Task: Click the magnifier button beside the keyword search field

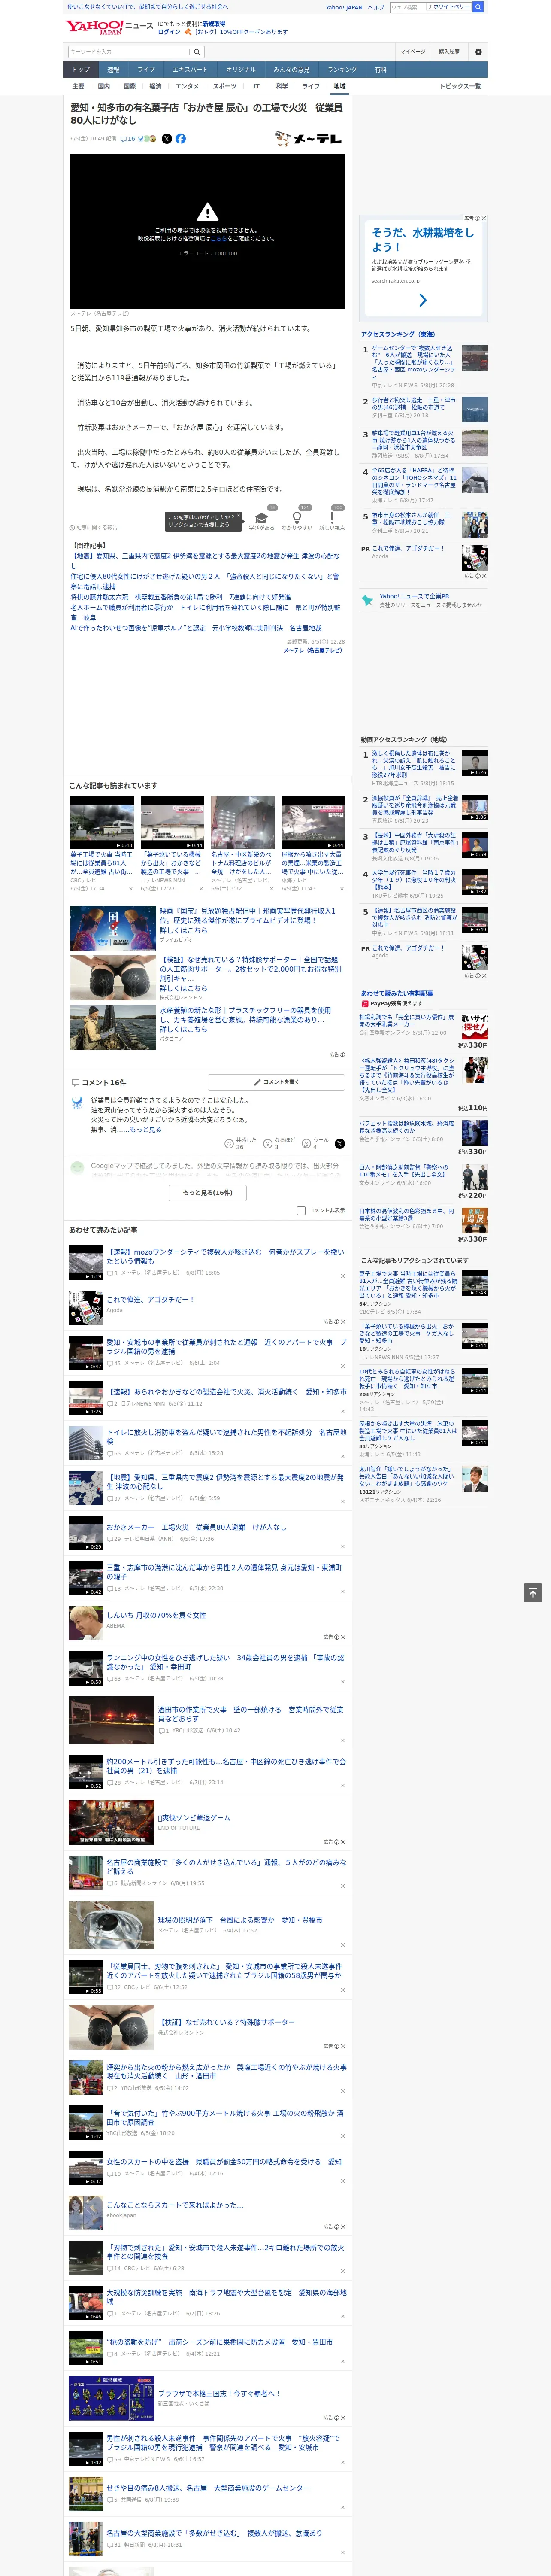Action: [197, 51]
